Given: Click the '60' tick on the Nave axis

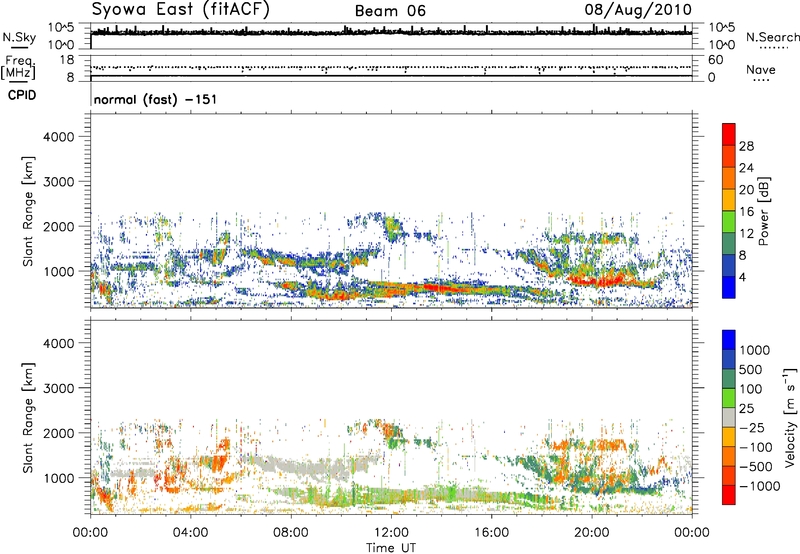Looking at the screenshot, I should click(x=715, y=60).
